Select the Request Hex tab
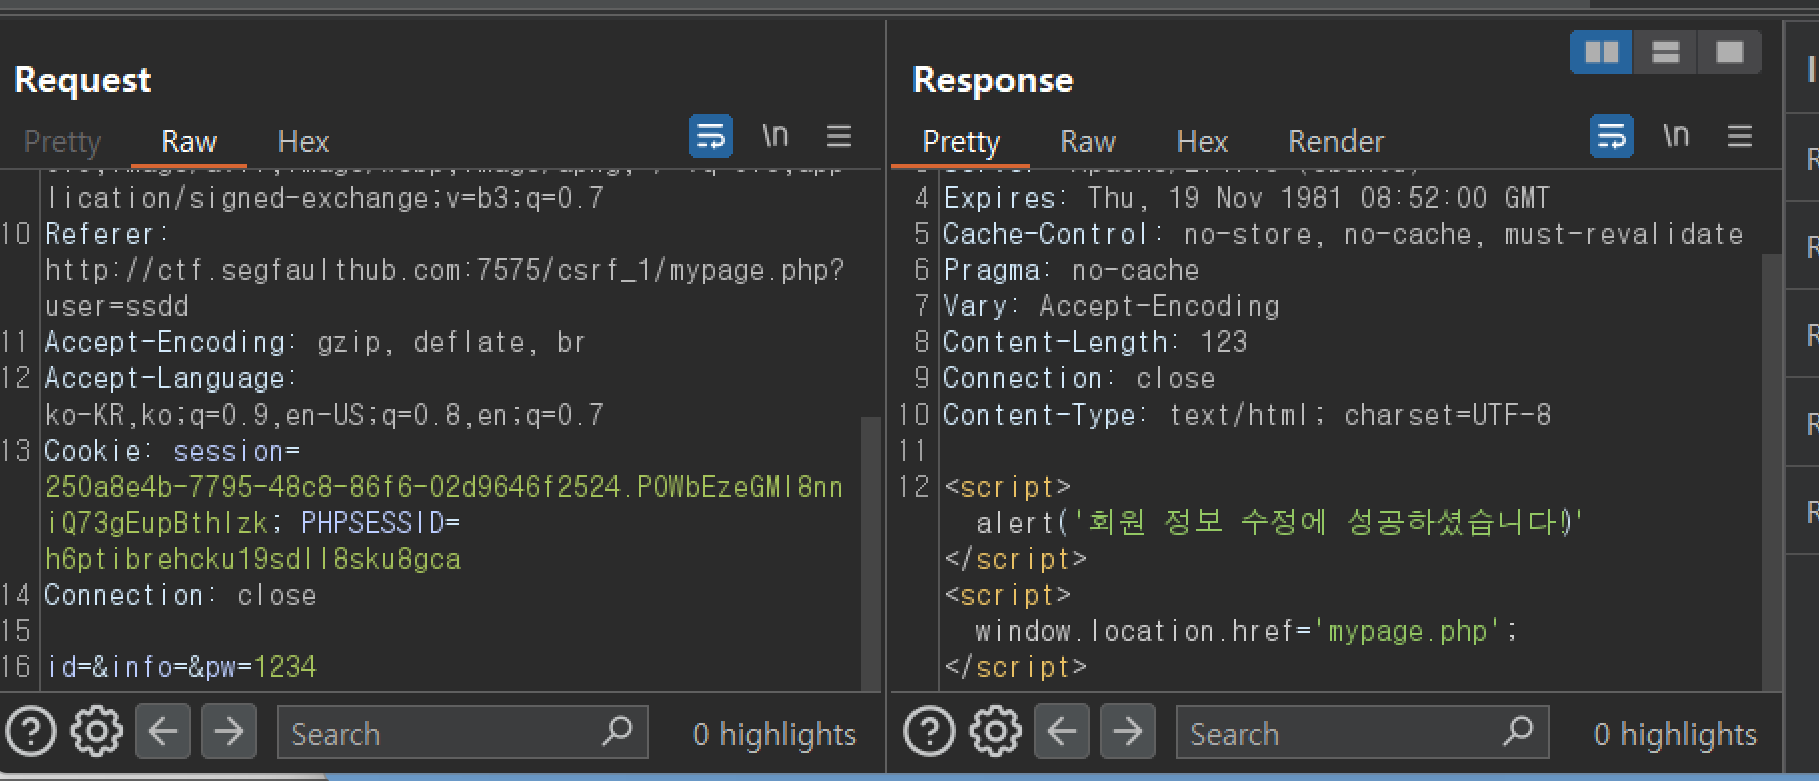Viewport: 1820px width, 782px height. (303, 142)
